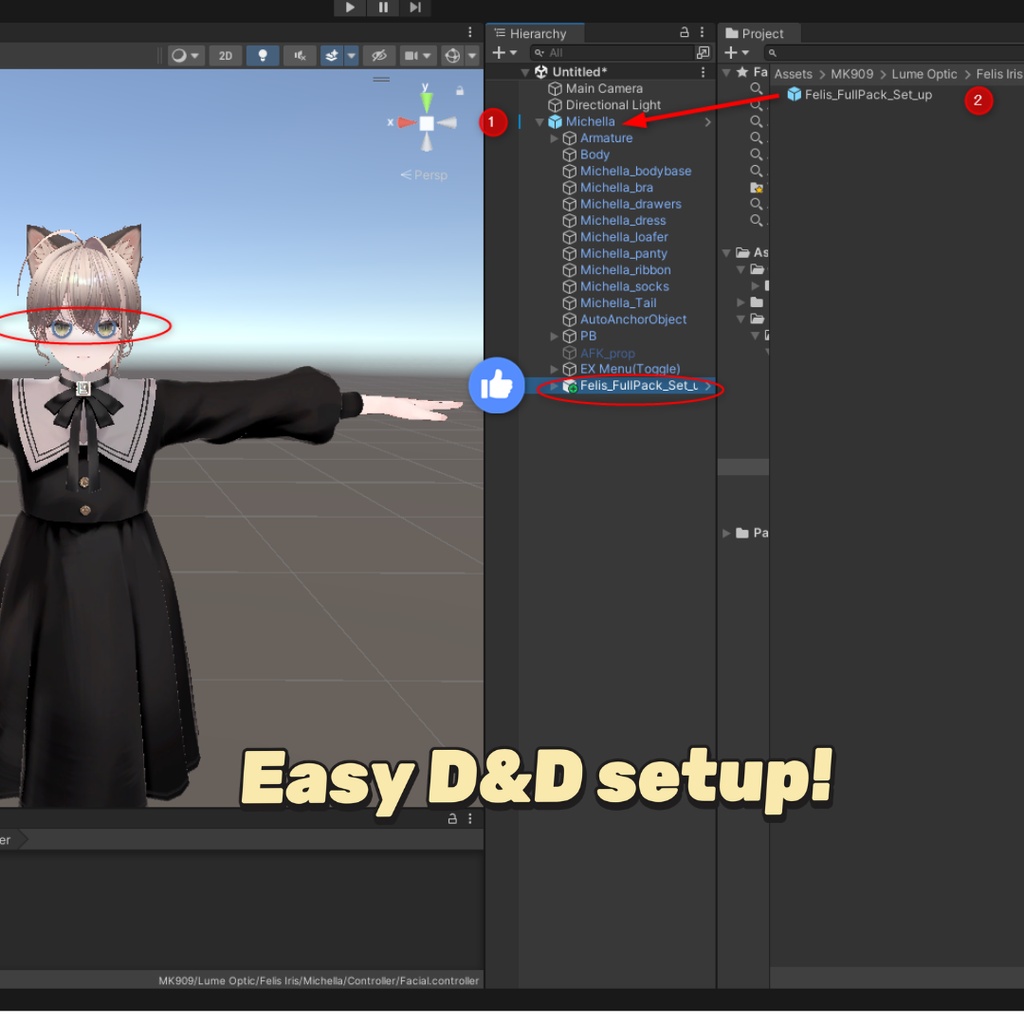Select Main Camera in Hierarchy
Image resolution: width=1024 pixels, height=1024 pixels.
[604, 88]
